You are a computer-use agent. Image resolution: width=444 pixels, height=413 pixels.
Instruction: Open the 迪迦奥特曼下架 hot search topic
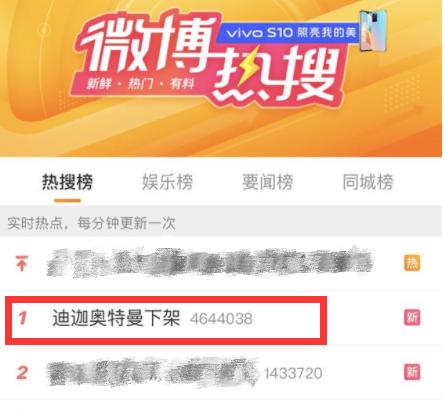tap(116, 318)
